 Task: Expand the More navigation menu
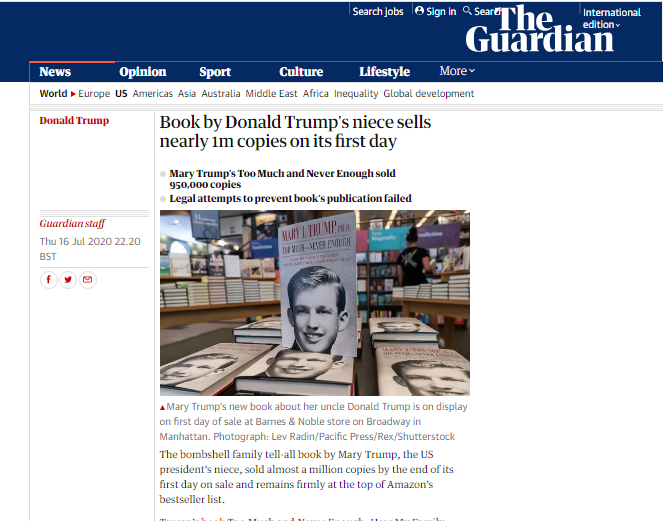pyautogui.click(x=457, y=71)
